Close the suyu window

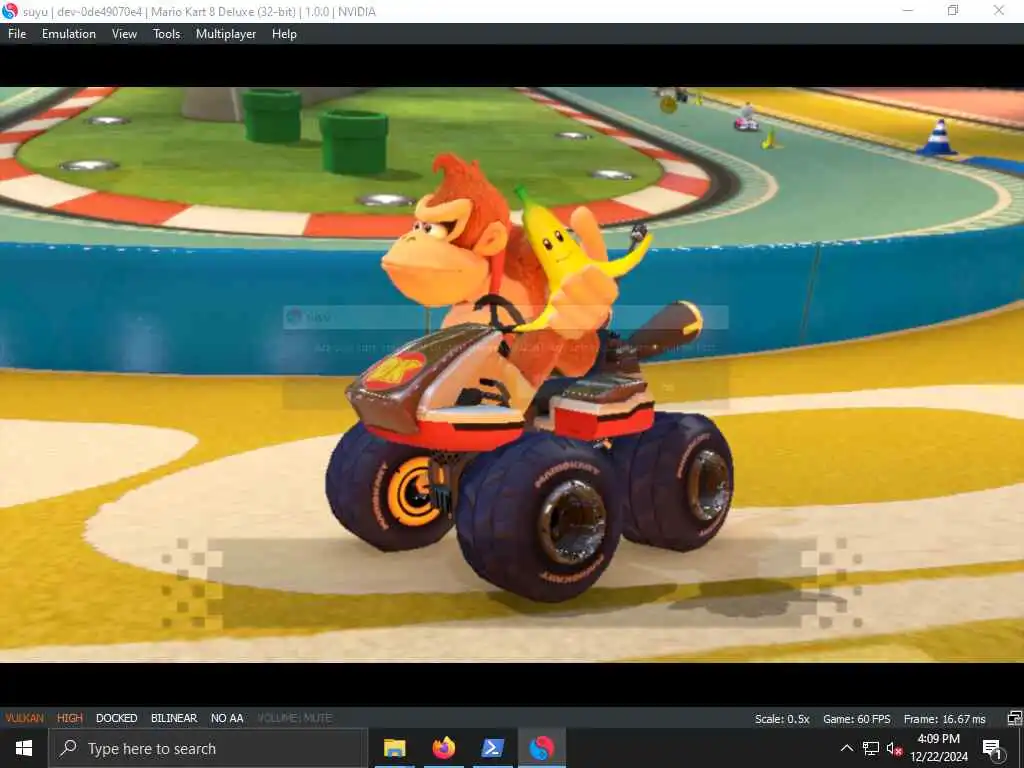pos(999,11)
